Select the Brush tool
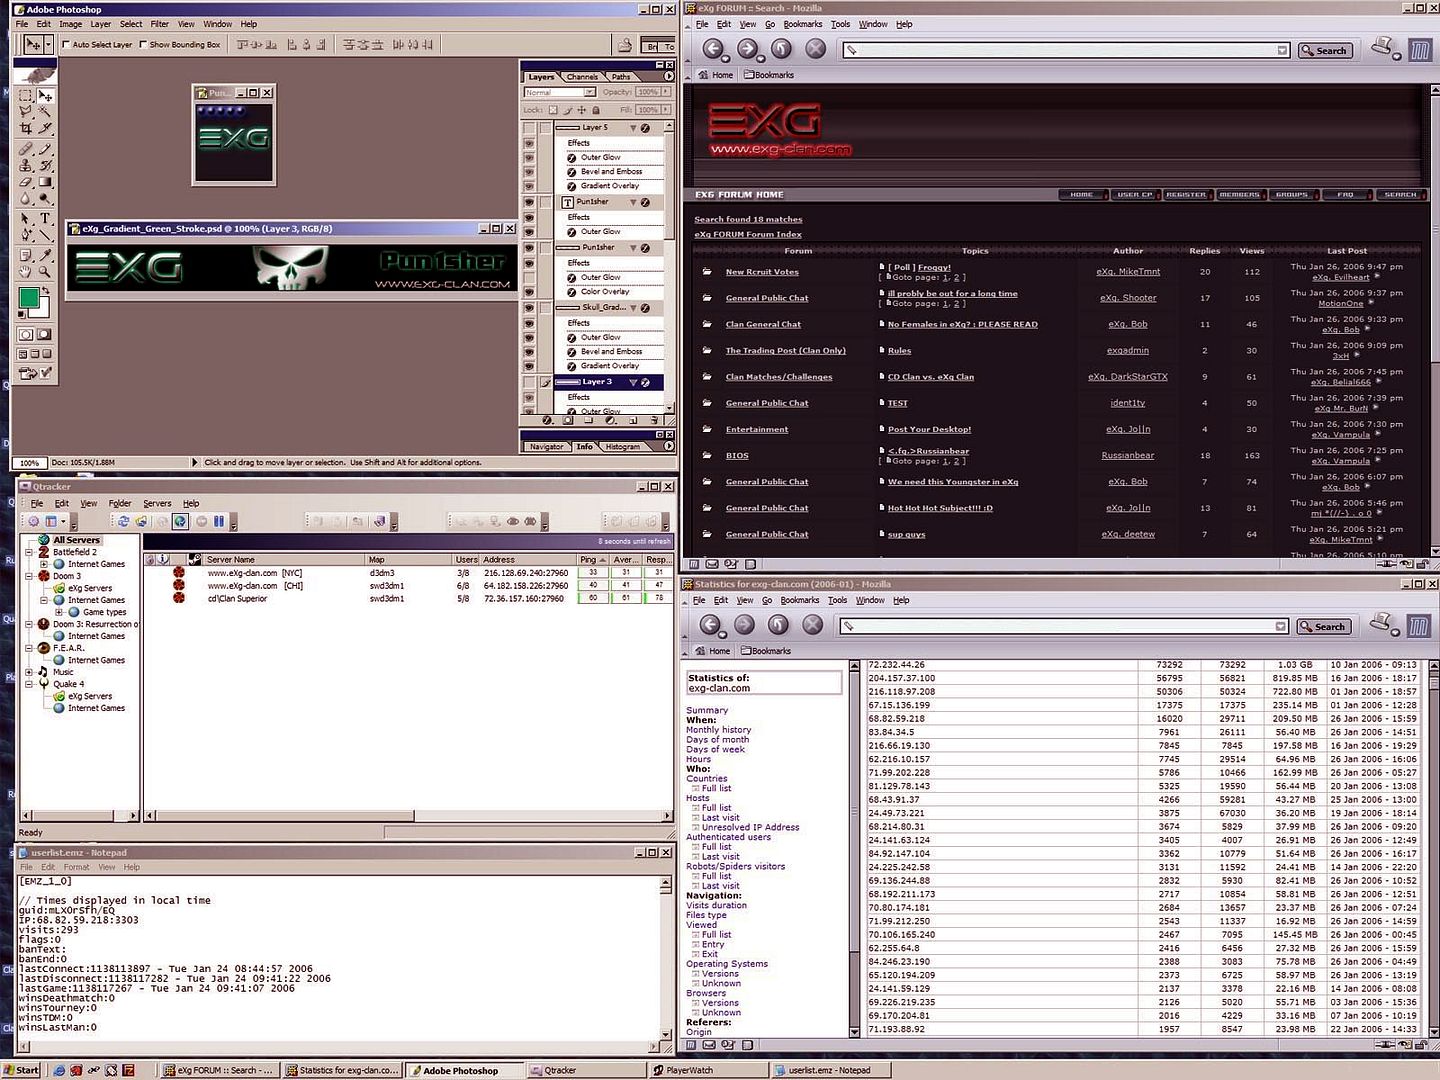1440x1080 pixels. coord(46,149)
